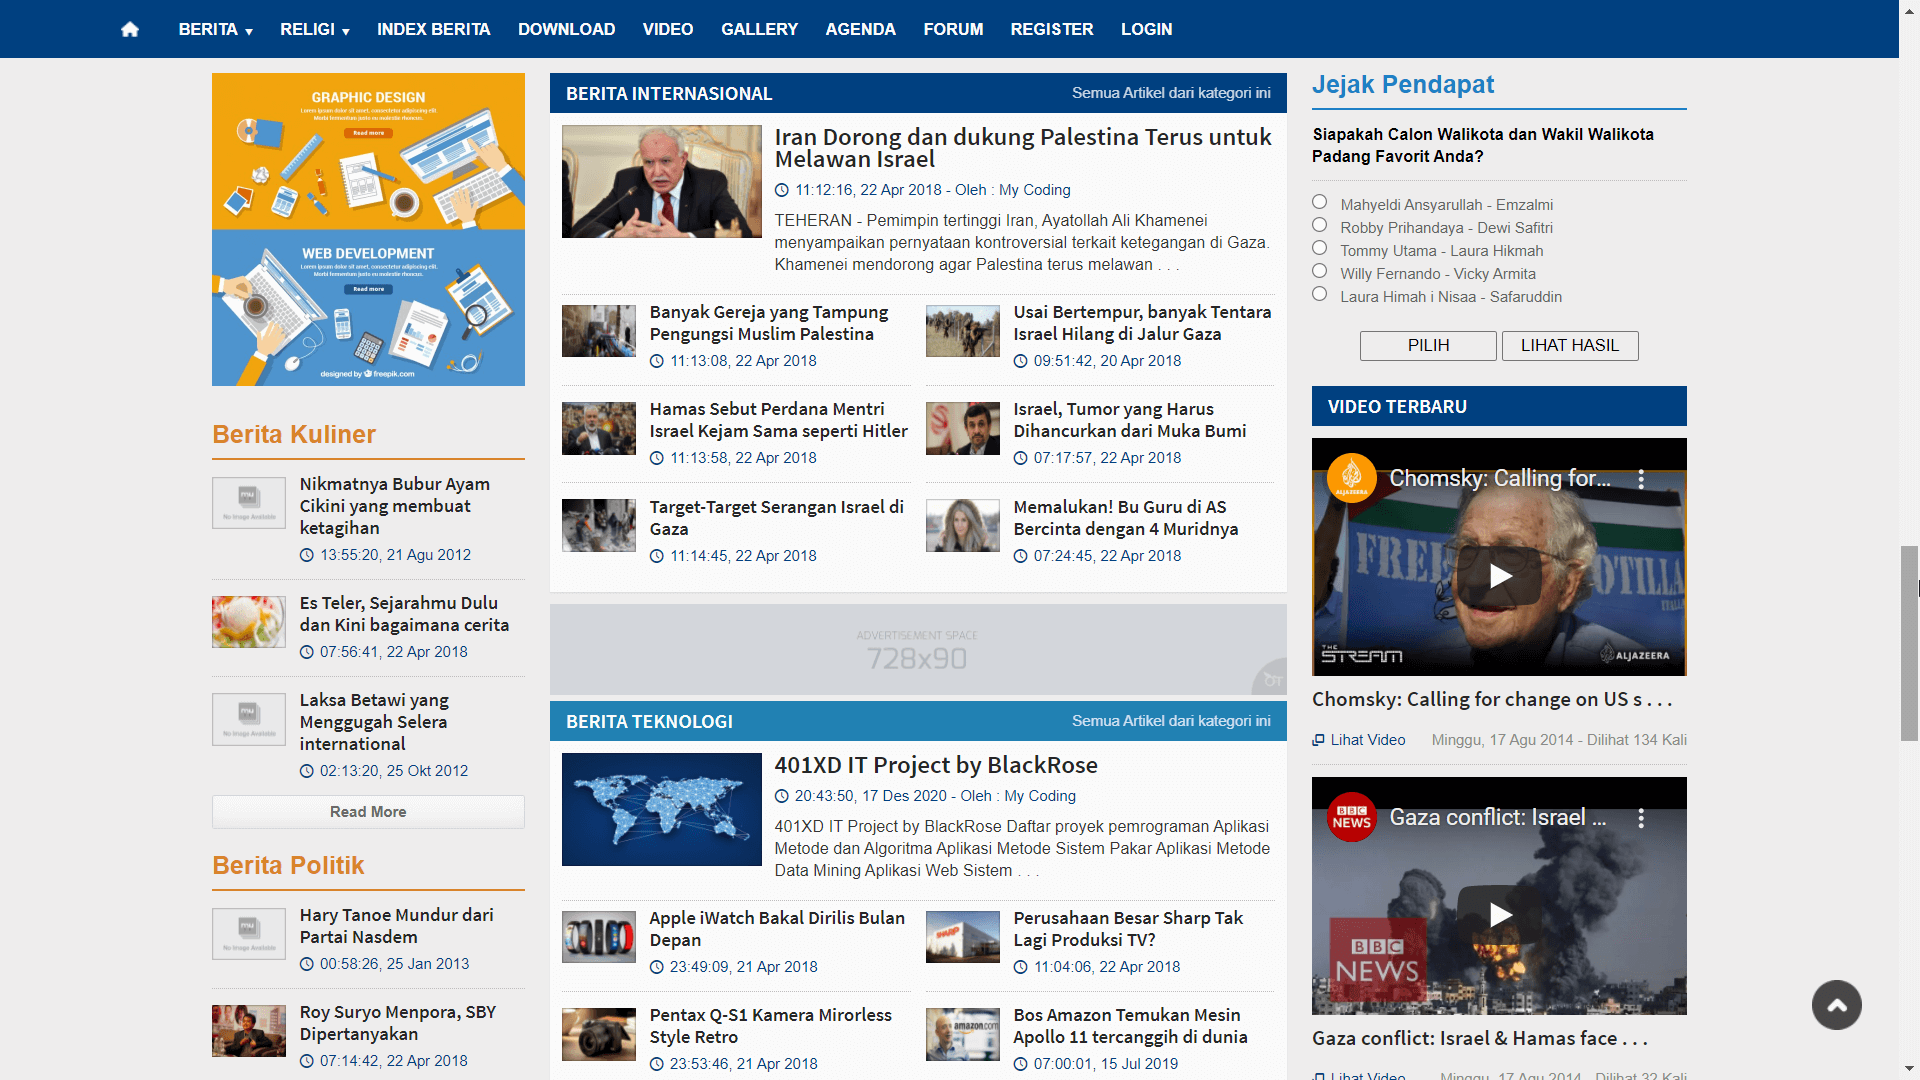
Task: Click the 401XD IT Project world map thumbnail
Action: point(661,809)
